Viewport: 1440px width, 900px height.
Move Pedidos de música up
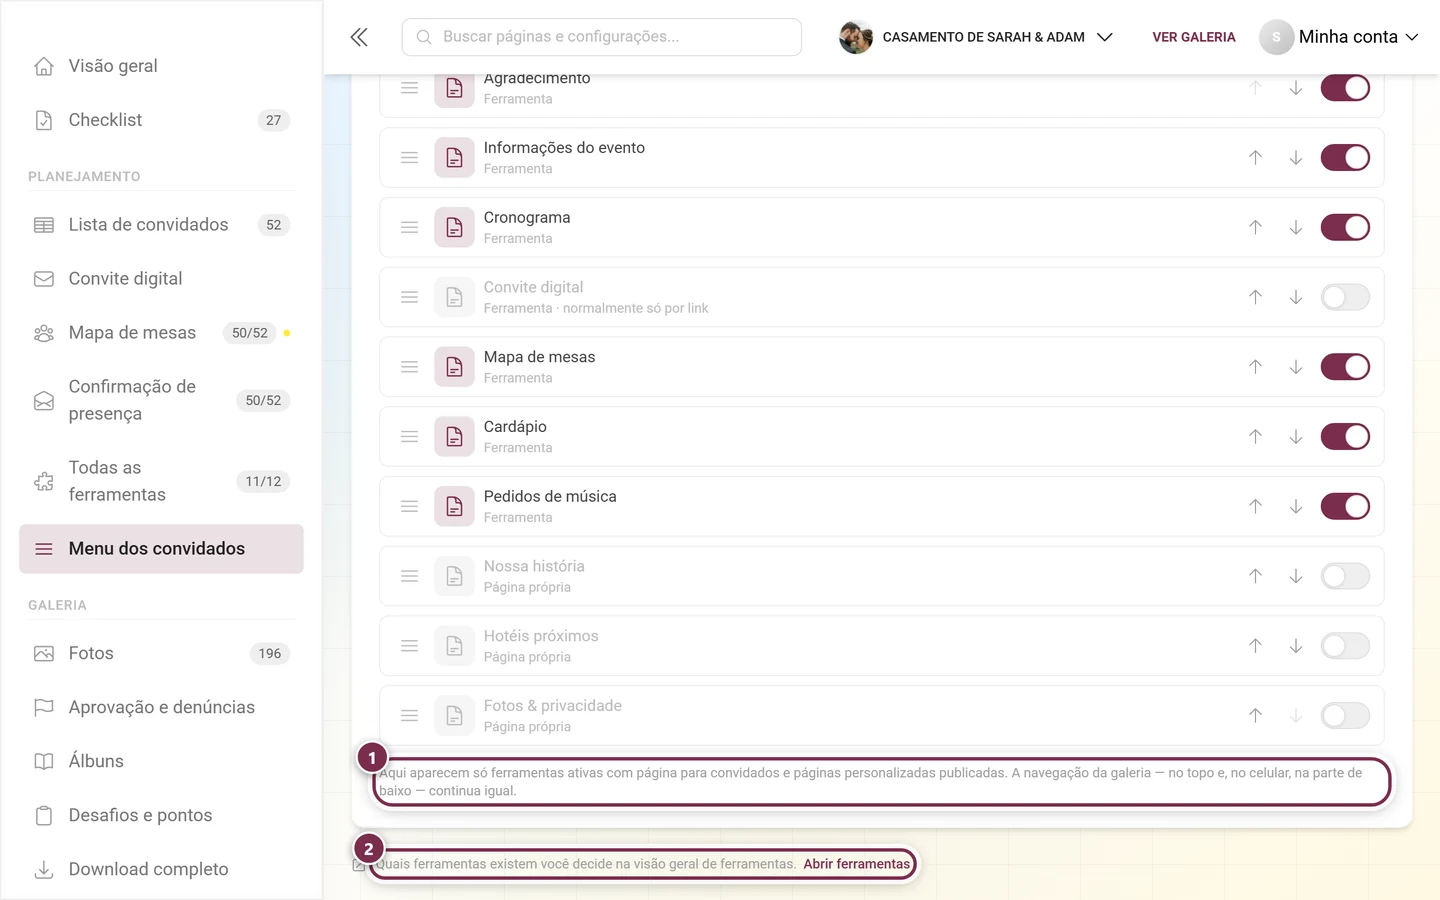pyautogui.click(x=1255, y=507)
